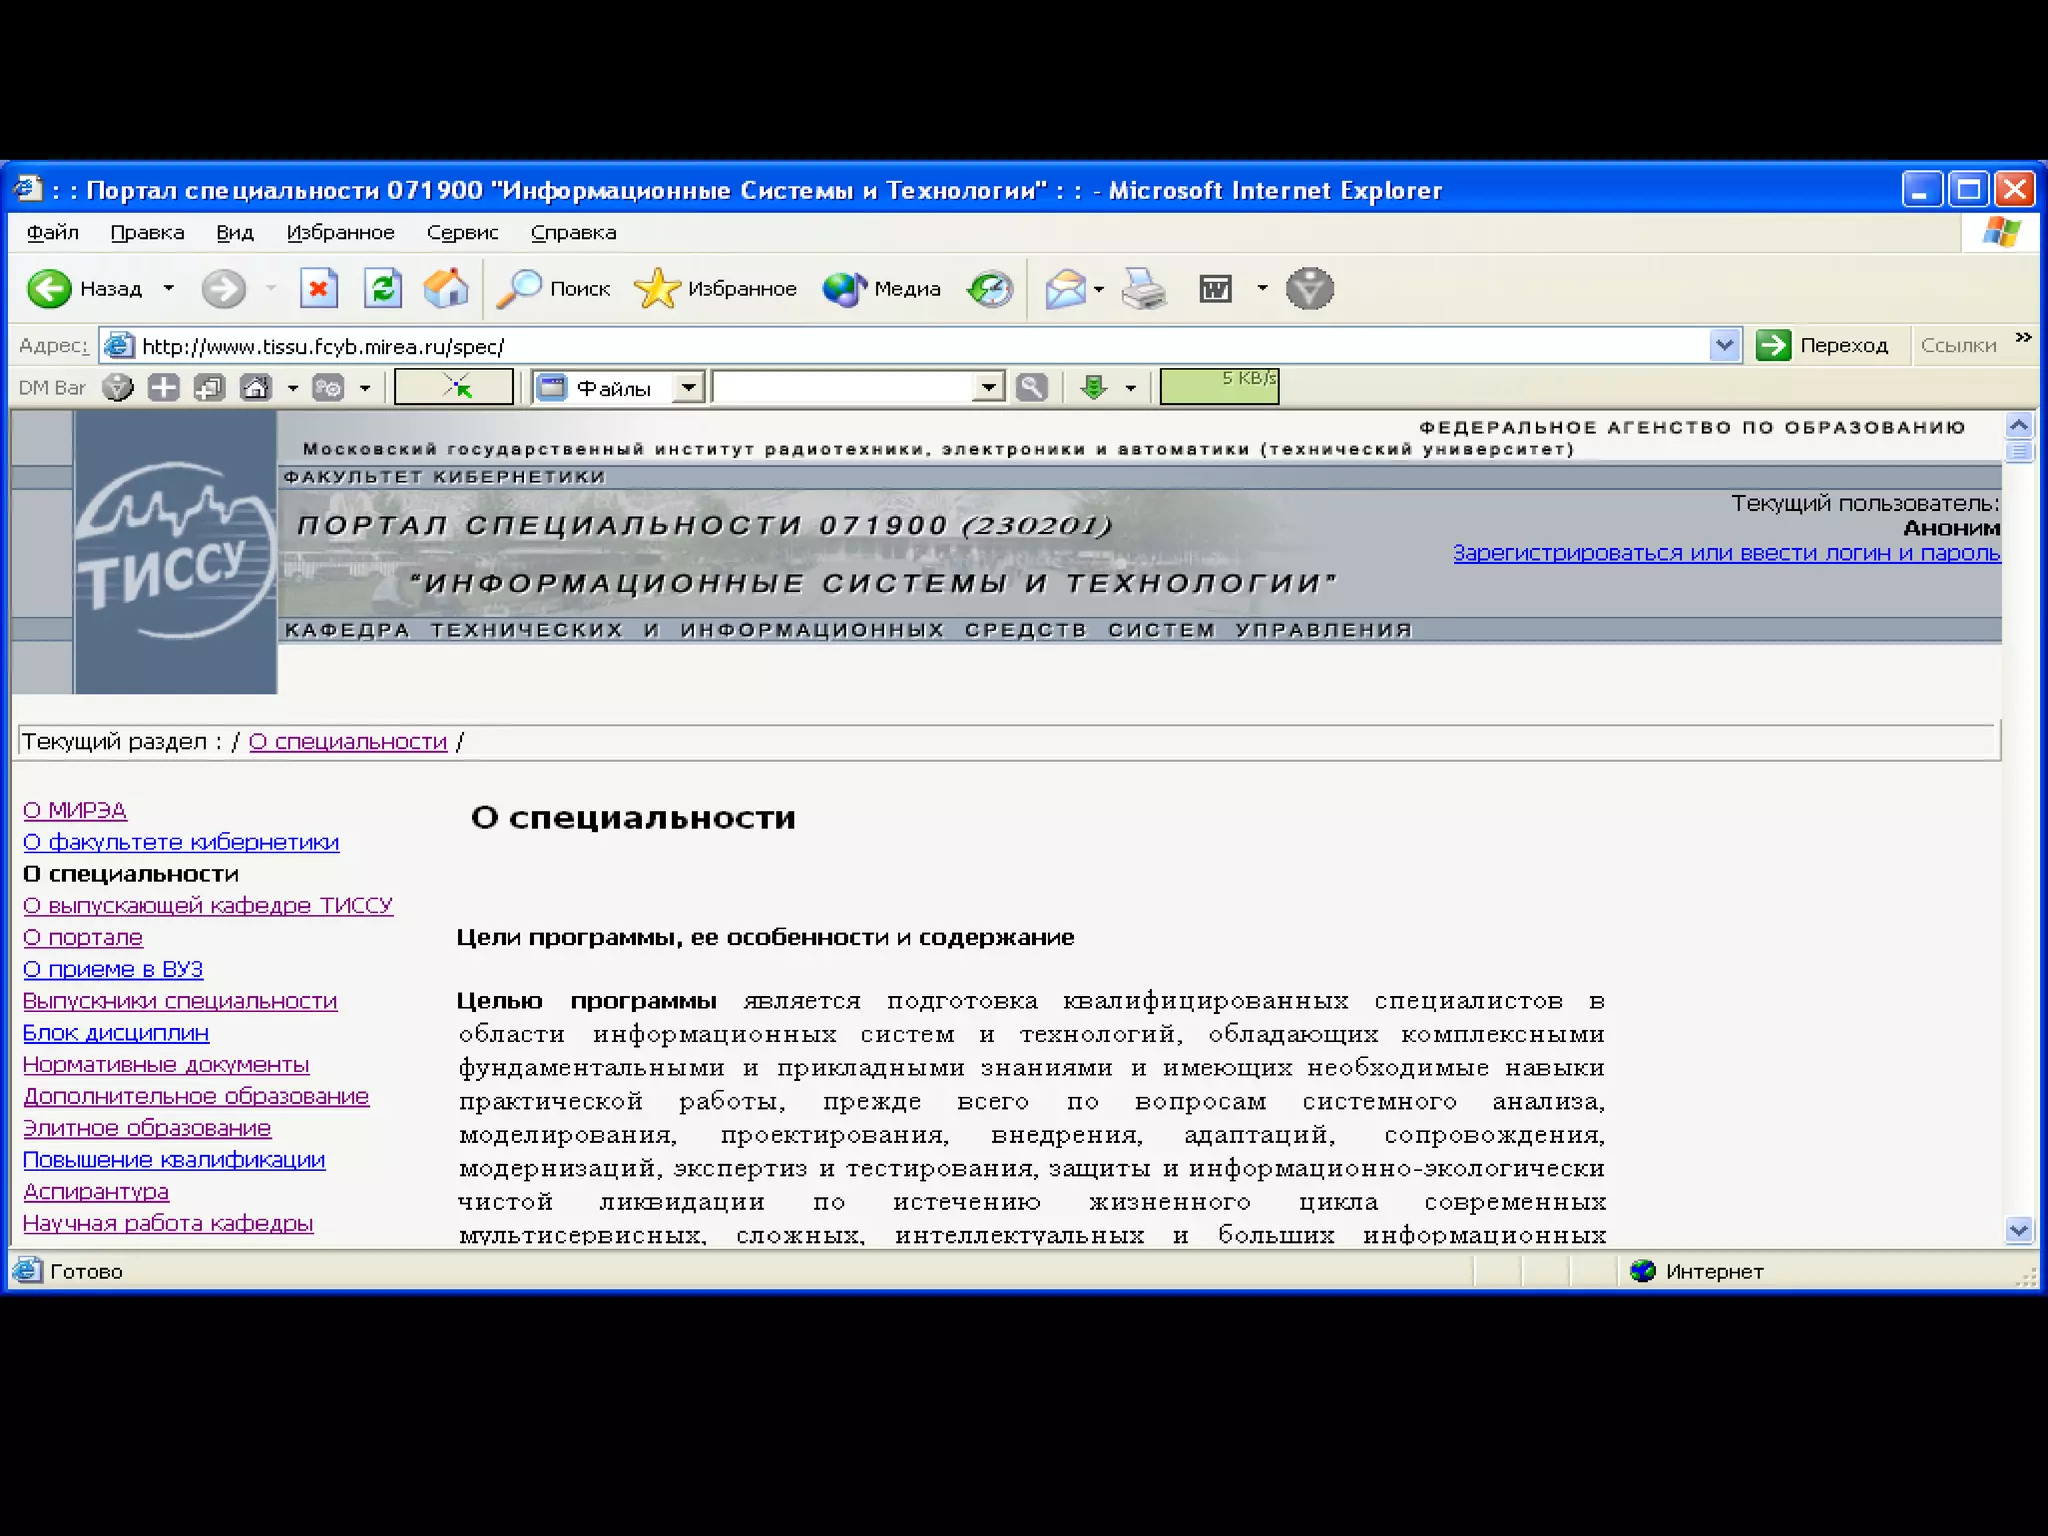Open the DM Bar gear dropdown arrow
Screen dimensions: 2048x1536
click(365, 388)
